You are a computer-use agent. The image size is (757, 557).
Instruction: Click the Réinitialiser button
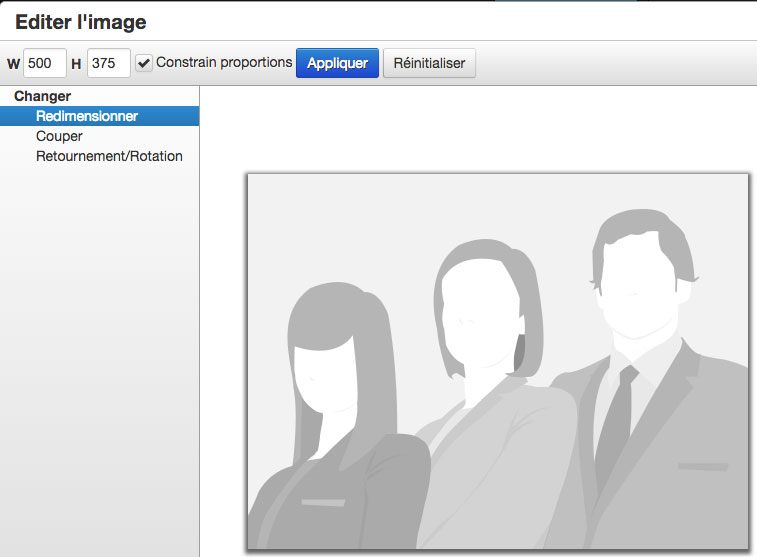click(x=429, y=63)
